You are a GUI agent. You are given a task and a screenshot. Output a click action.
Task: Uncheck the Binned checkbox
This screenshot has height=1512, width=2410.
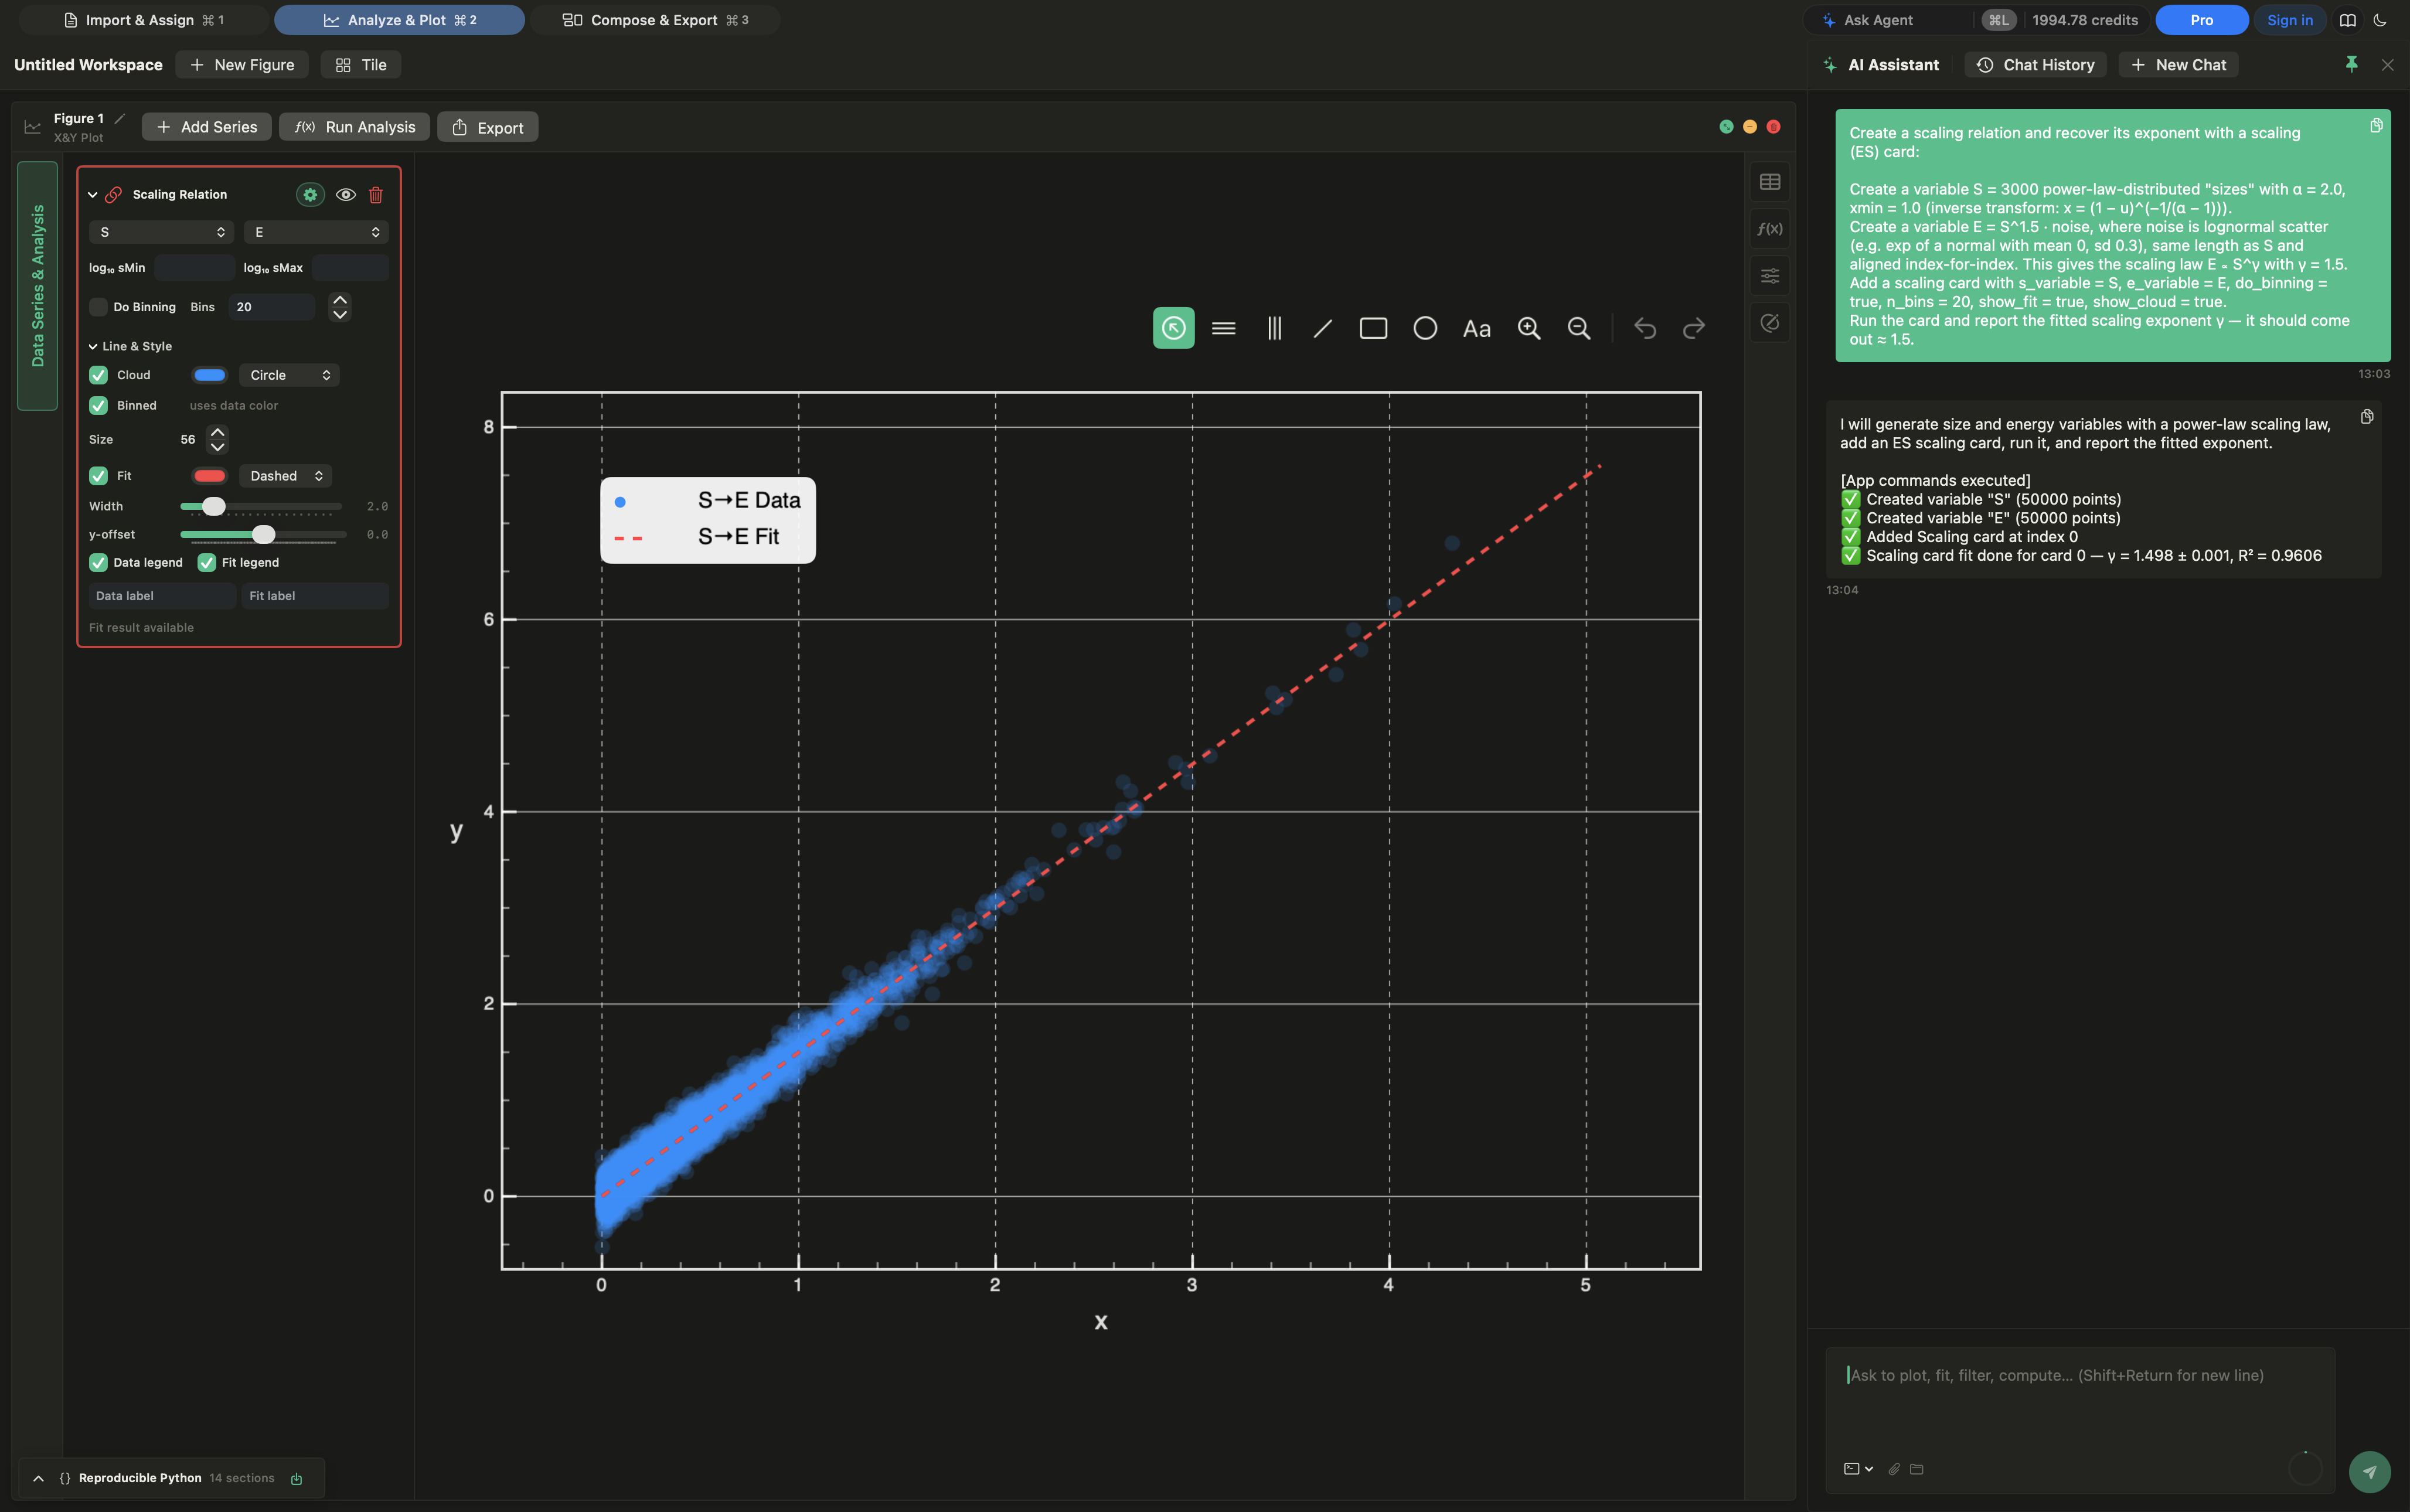(x=98, y=405)
